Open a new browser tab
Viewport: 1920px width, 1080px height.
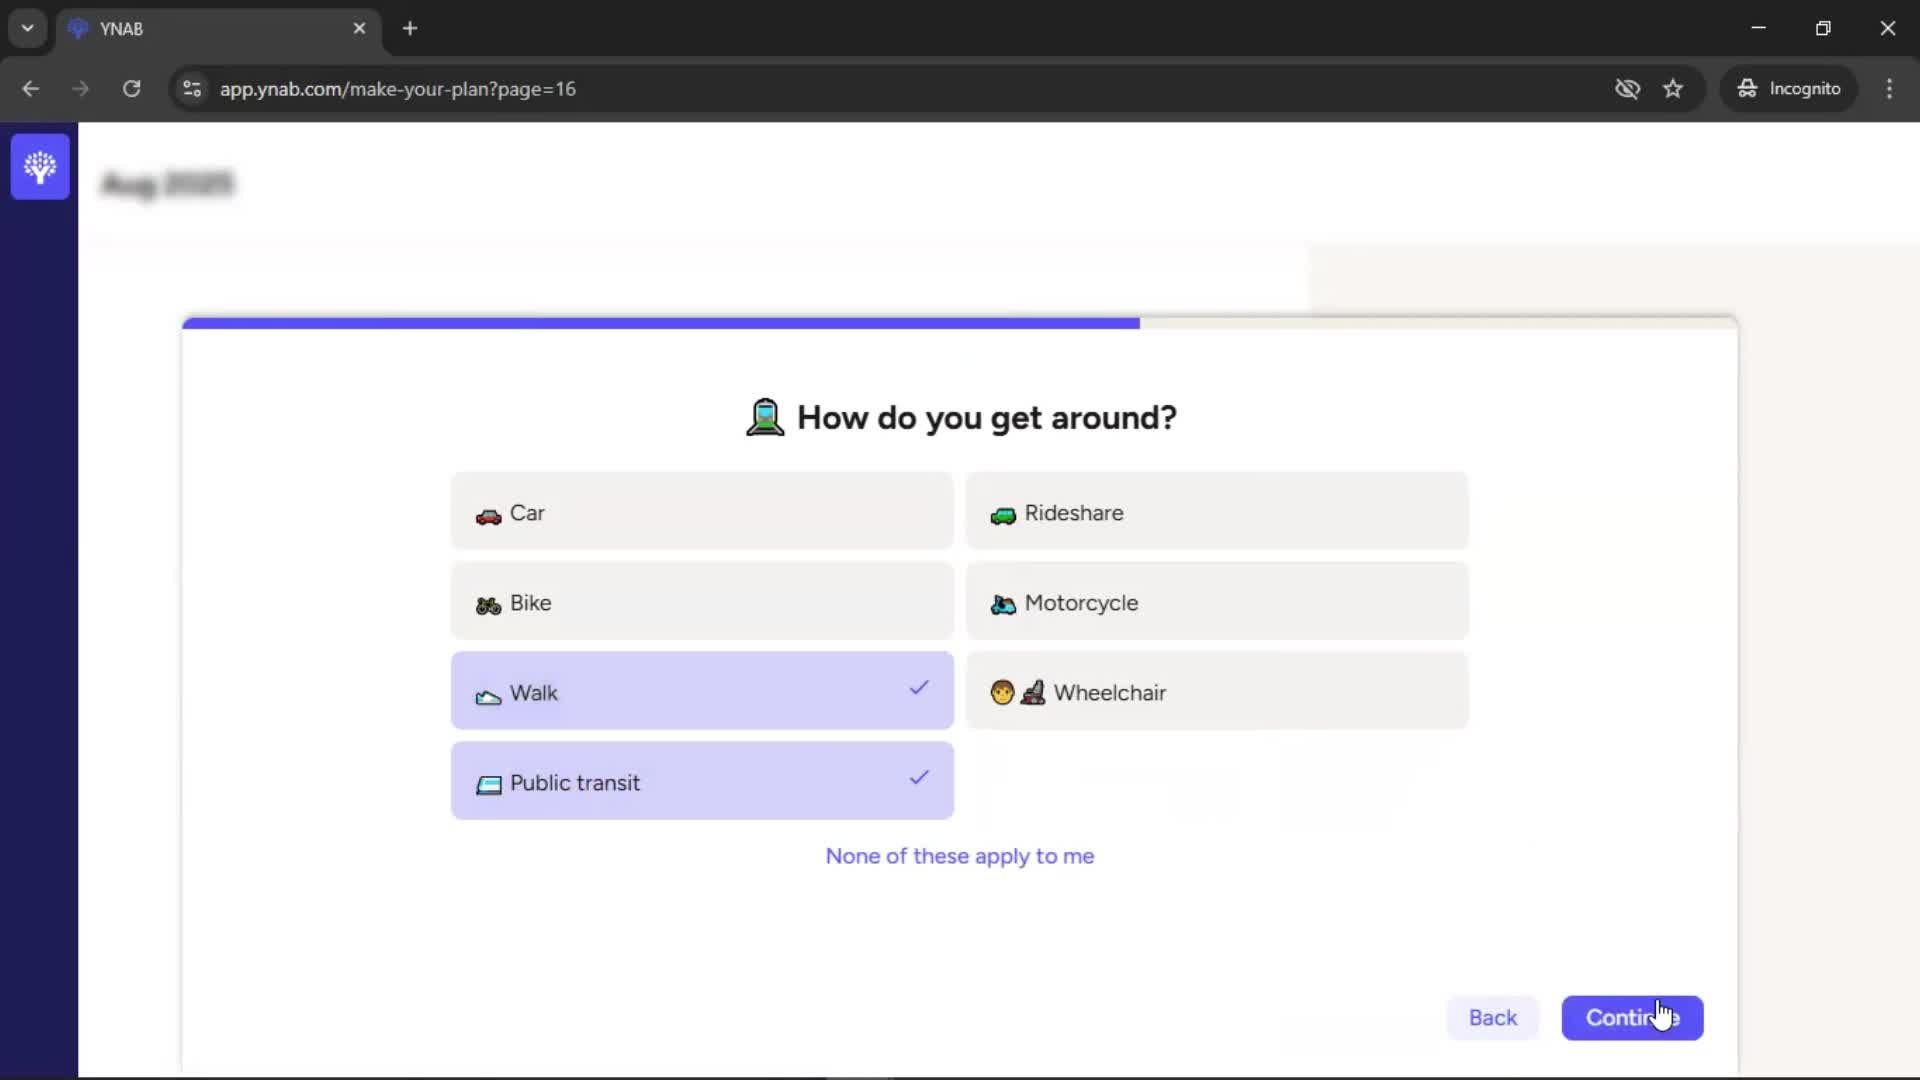[410, 29]
